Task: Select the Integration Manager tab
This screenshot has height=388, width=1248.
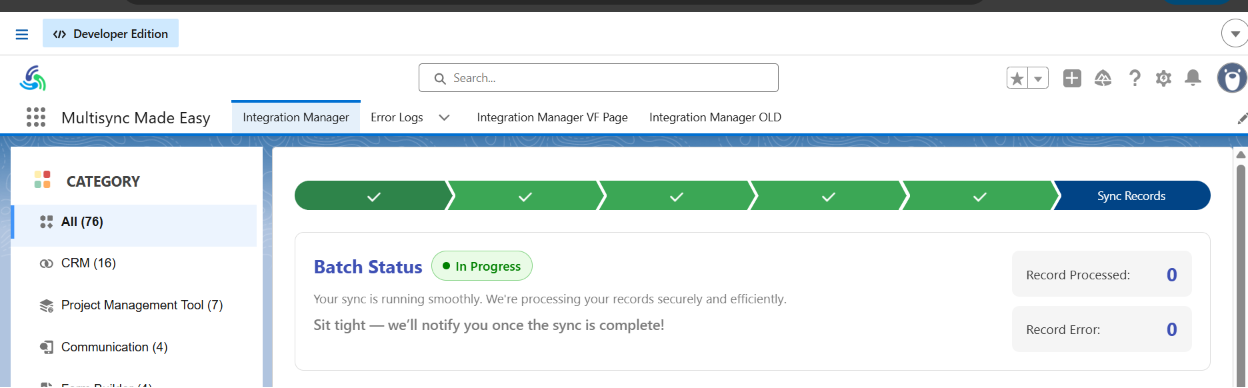Action: coord(296,117)
